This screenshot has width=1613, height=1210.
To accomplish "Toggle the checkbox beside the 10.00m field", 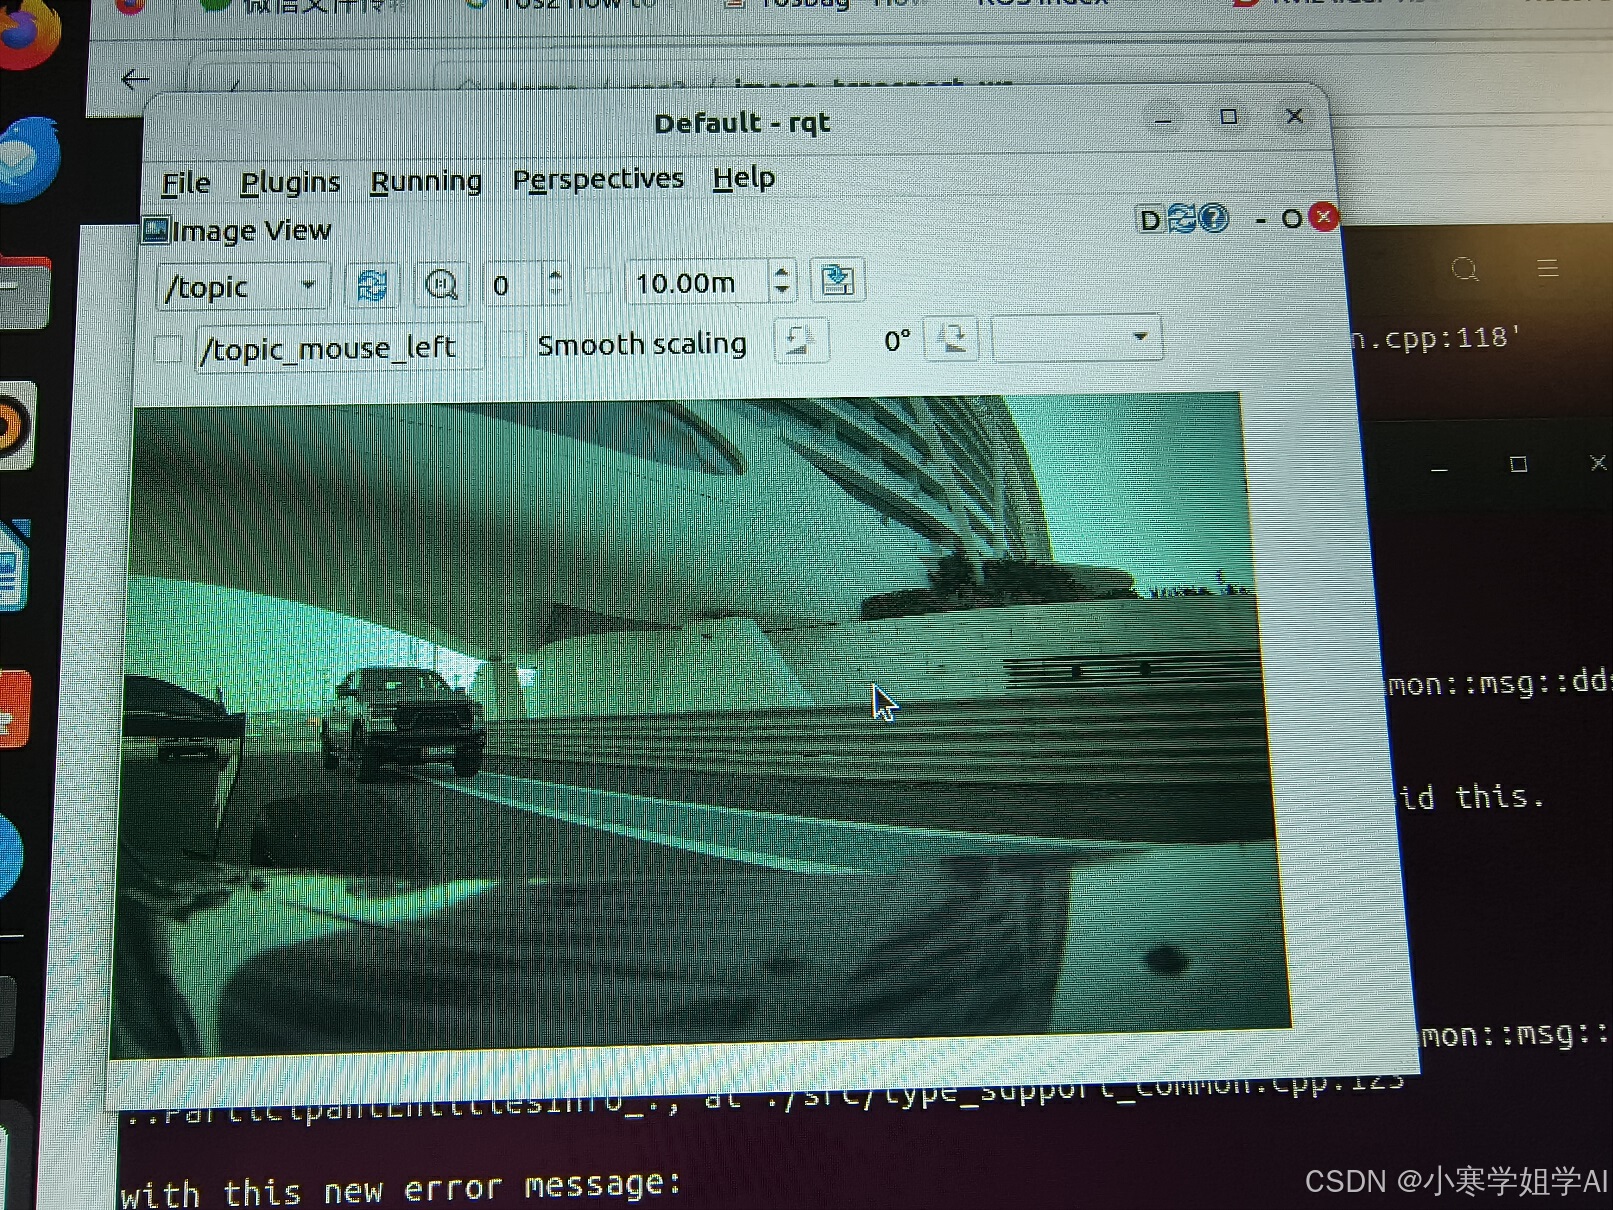I will coord(598,283).
